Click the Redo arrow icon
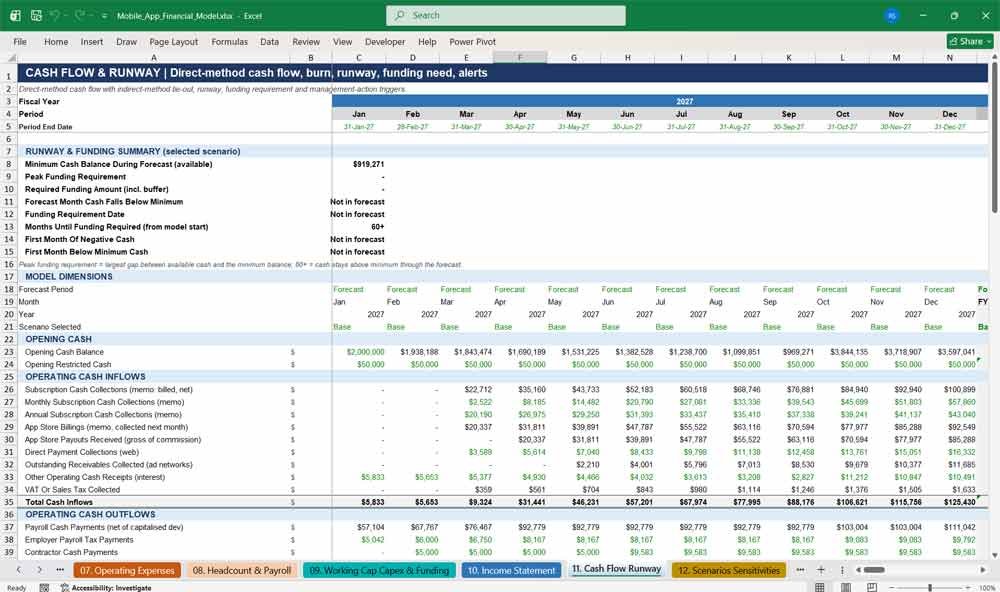This screenshot has height=592, width=1000. tap(80, 15)
